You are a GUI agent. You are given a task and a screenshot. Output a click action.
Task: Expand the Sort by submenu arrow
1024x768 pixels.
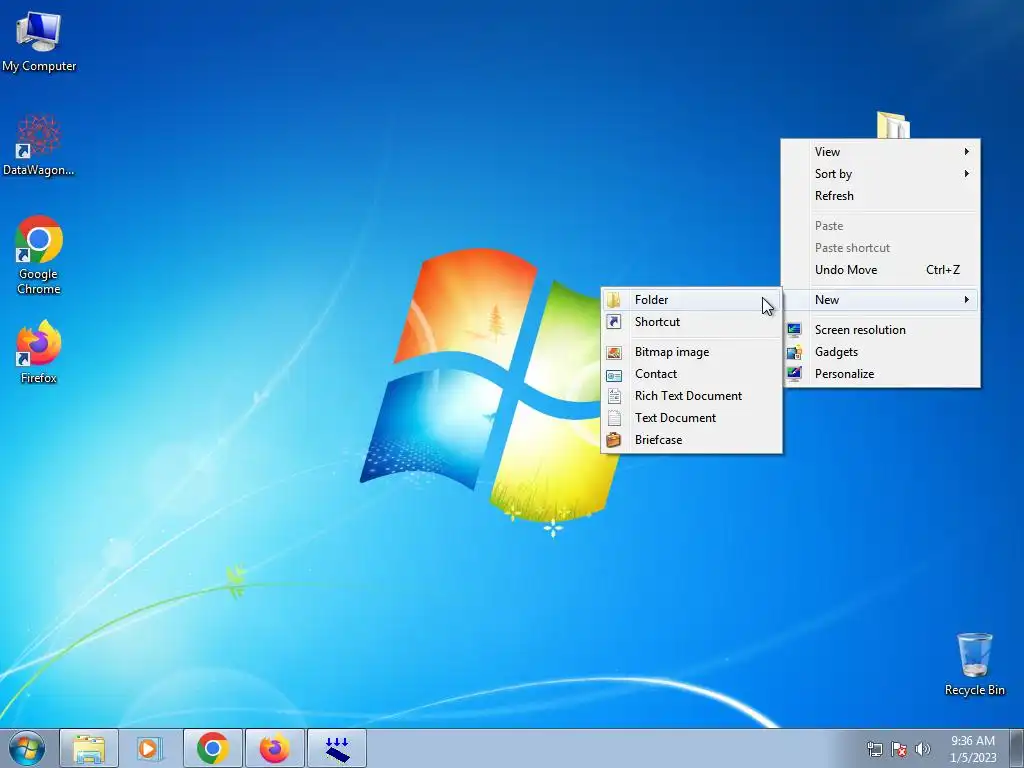pos(967,174)
